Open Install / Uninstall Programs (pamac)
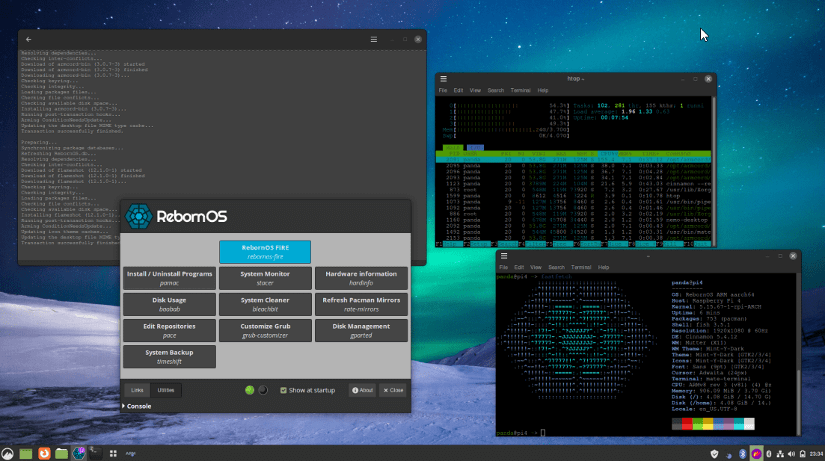 [169, 278]
